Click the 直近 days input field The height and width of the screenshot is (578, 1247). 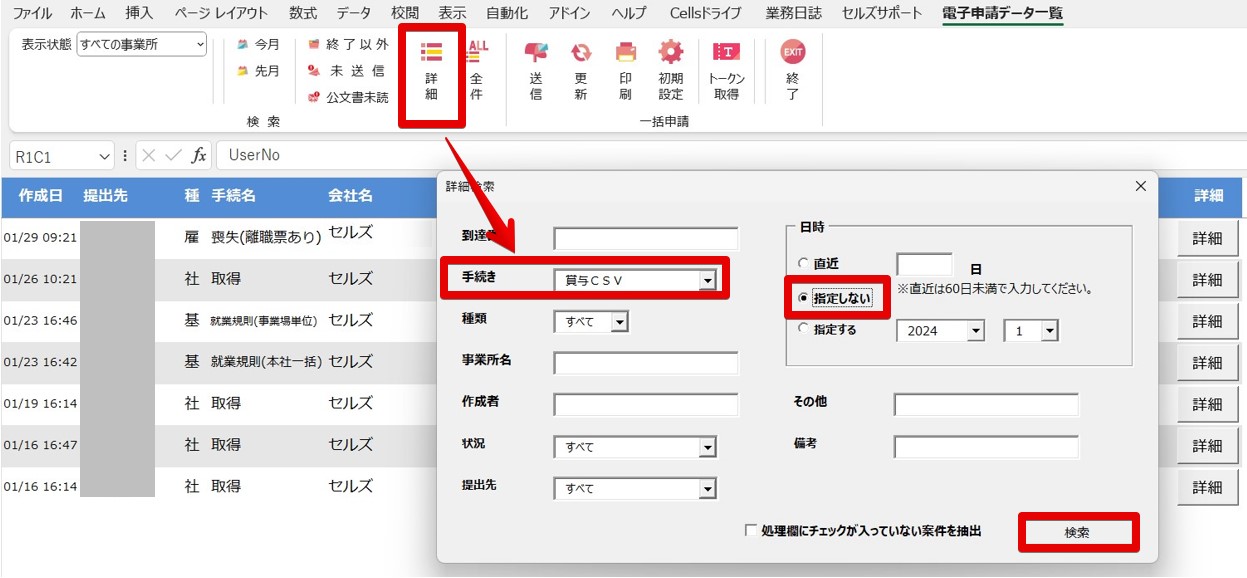click(925, 265)
